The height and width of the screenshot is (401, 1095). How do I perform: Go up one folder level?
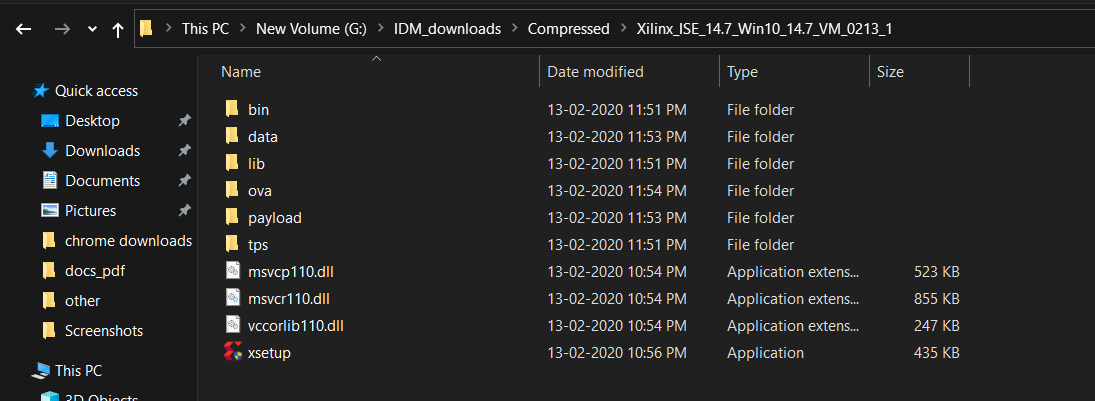[x=117, y=29]
